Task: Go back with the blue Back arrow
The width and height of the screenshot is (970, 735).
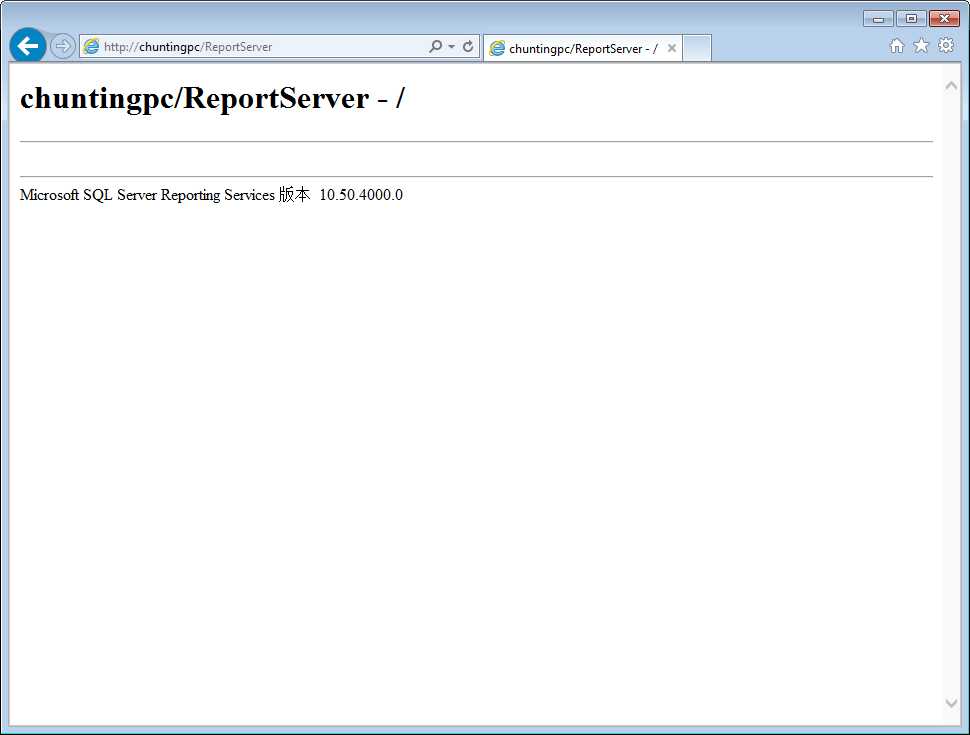Action: click(28, 46)
